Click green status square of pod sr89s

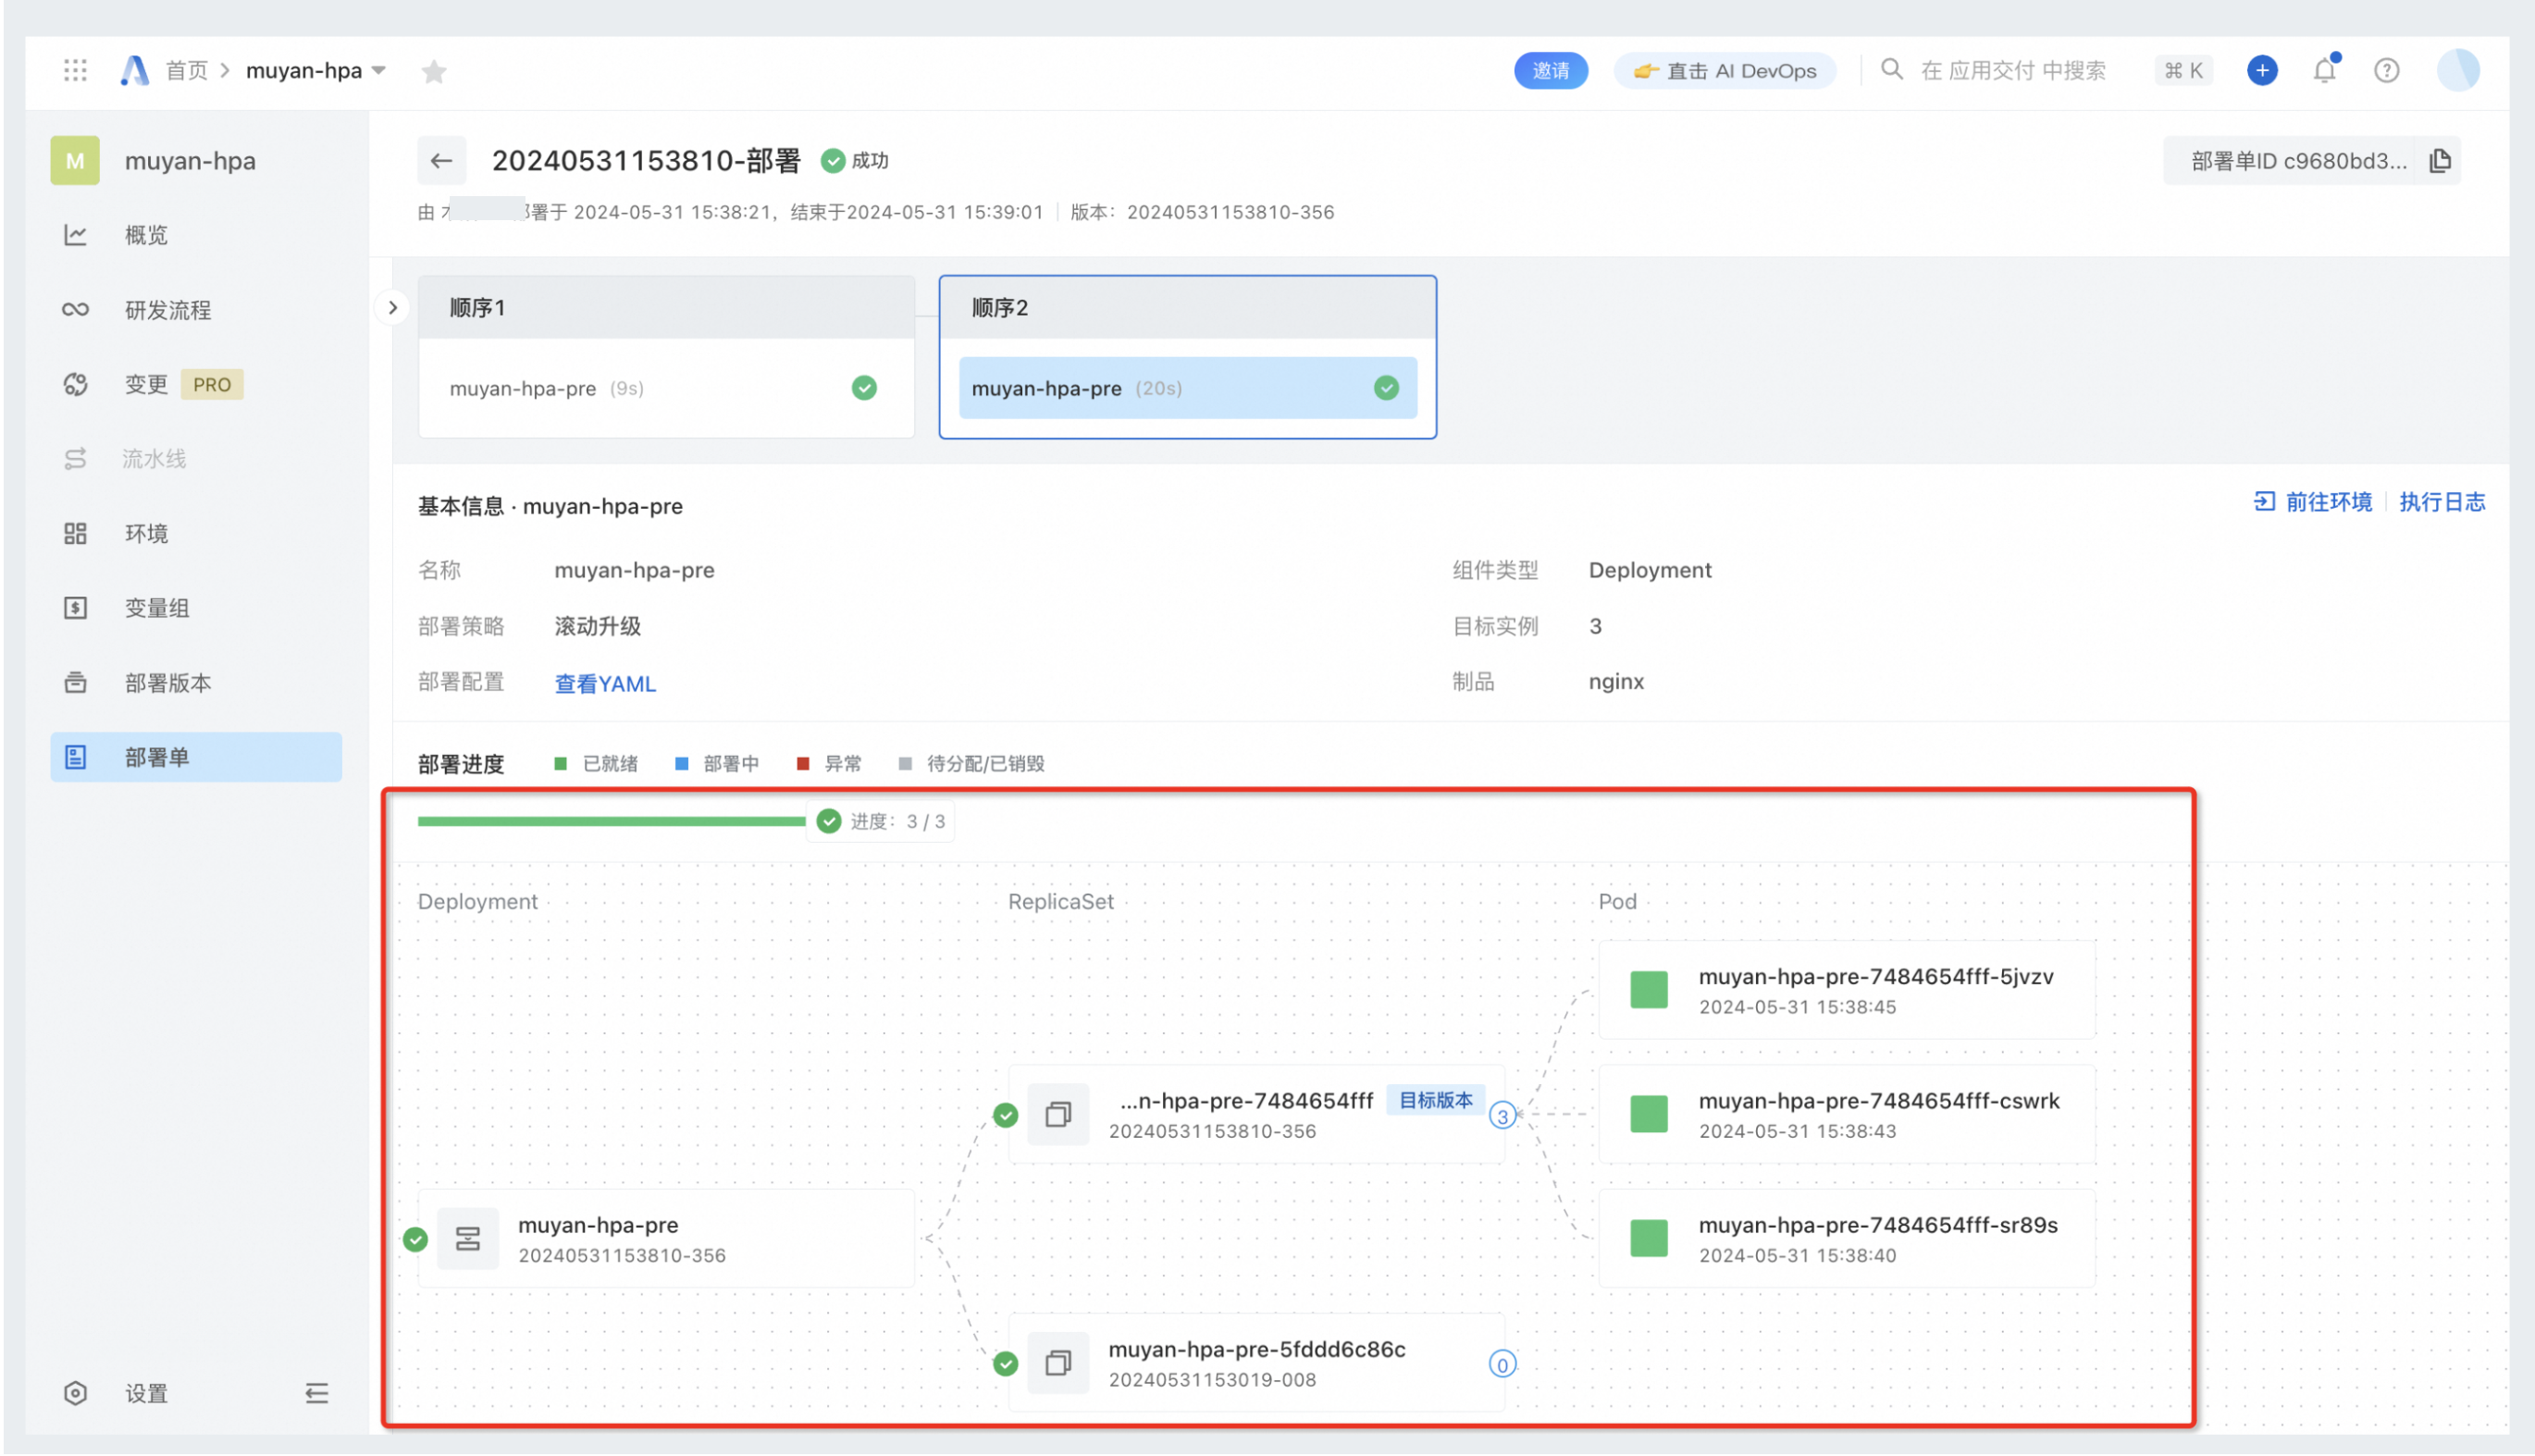[x=1648, y=1238]
